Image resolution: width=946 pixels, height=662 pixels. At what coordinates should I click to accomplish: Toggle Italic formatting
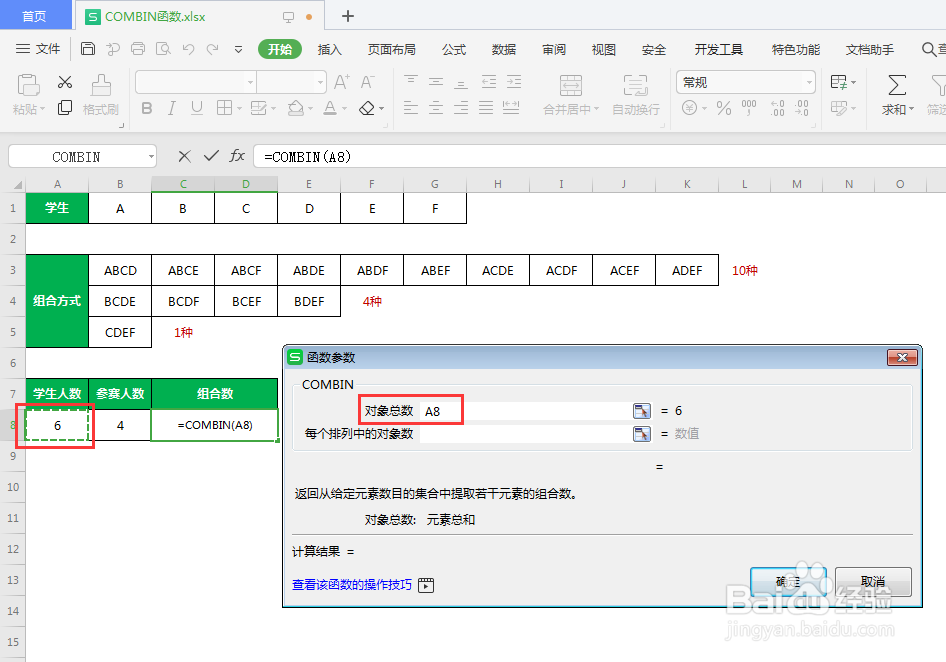click(172, 108)
